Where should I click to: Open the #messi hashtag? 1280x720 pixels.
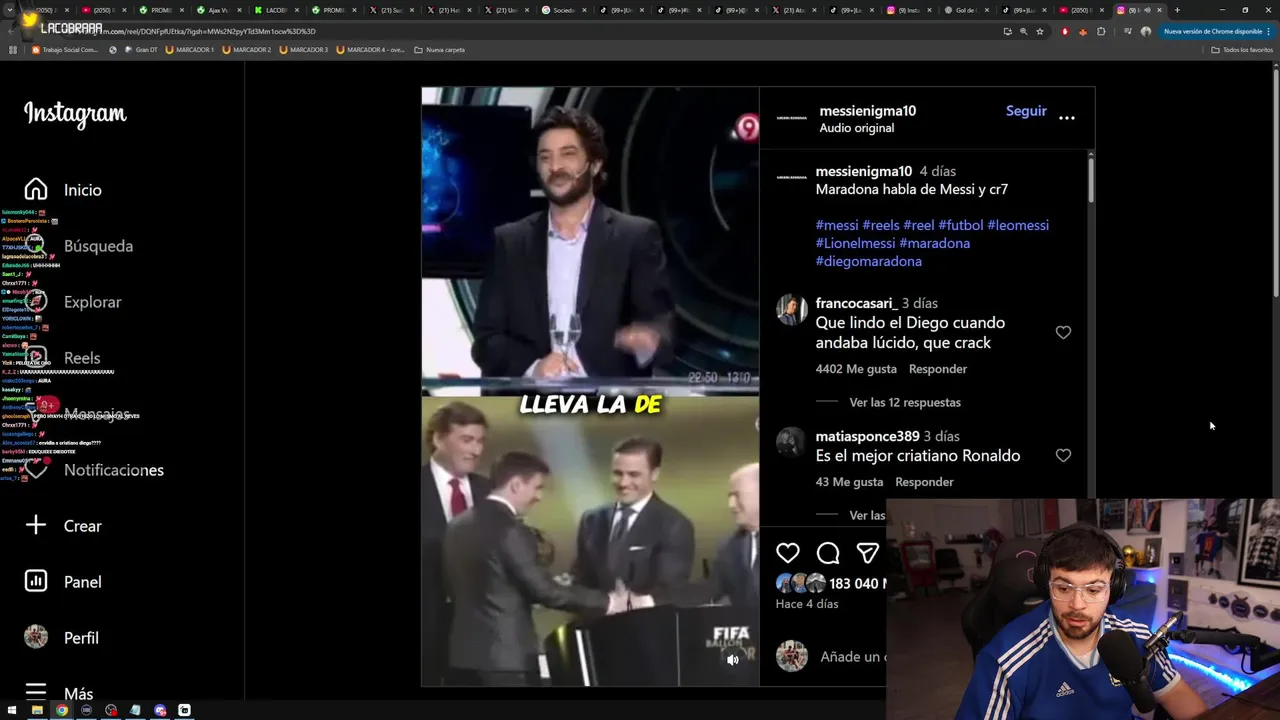837,225
